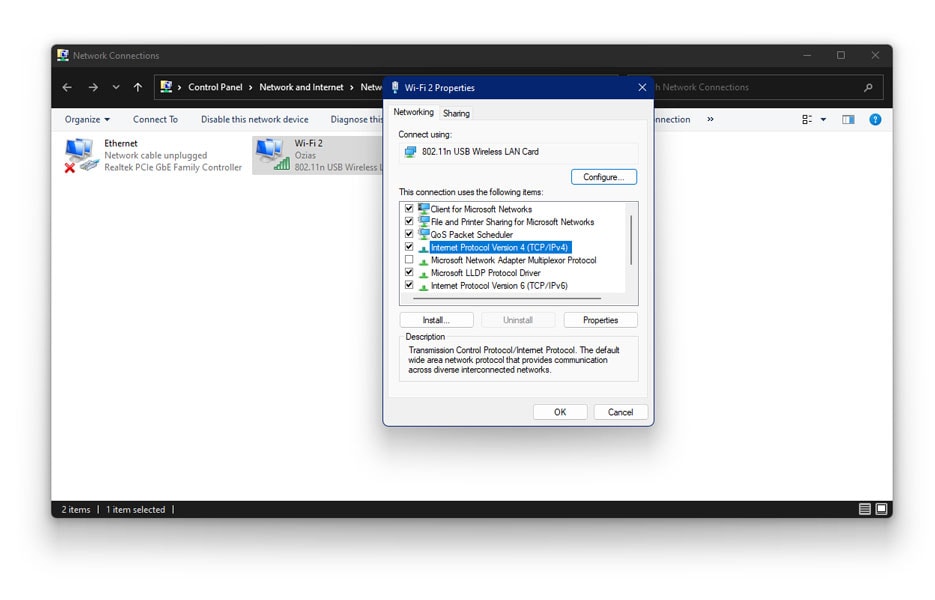Uncheck QoS Packet Scheduler checkbox
The width and height of the screenshot is (935, 600).
[409, 234]
